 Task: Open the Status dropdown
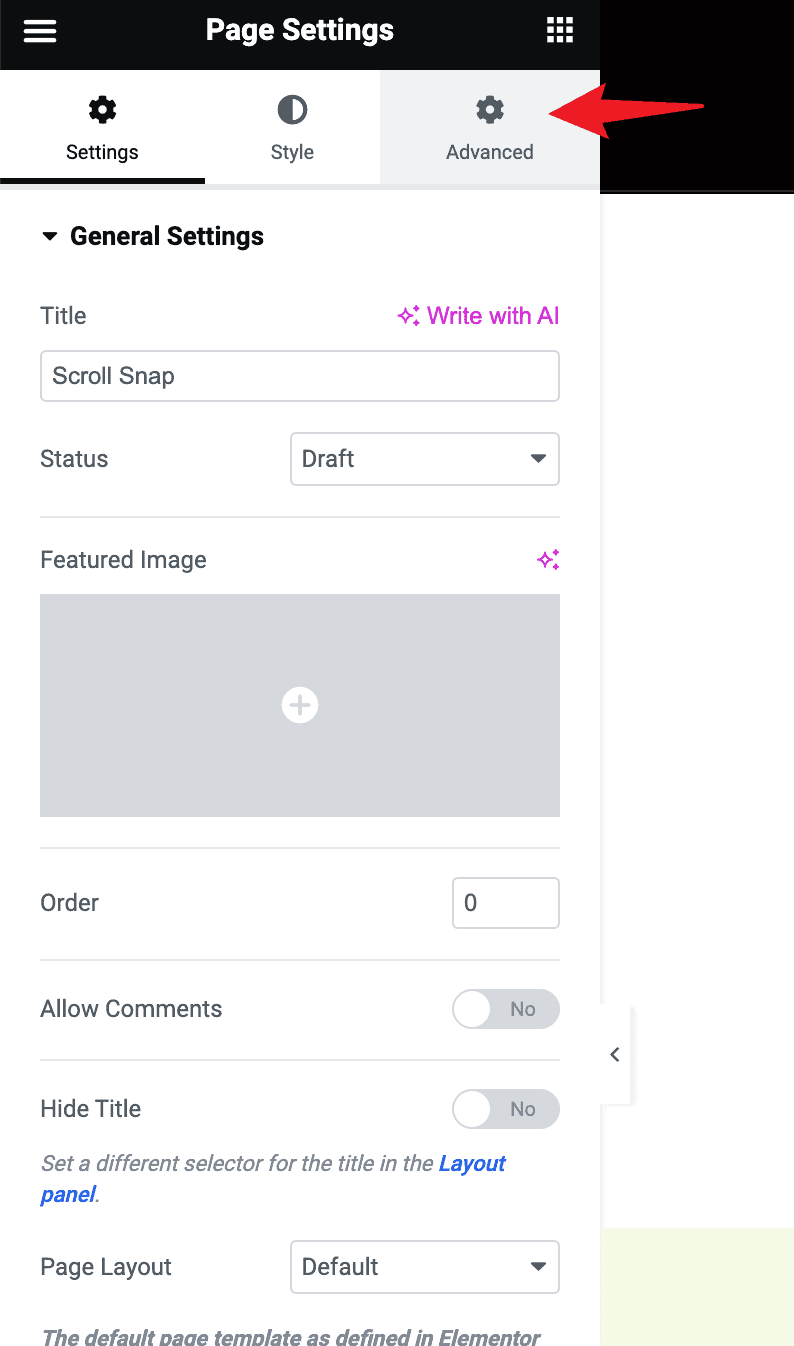(x=424, y=459)
